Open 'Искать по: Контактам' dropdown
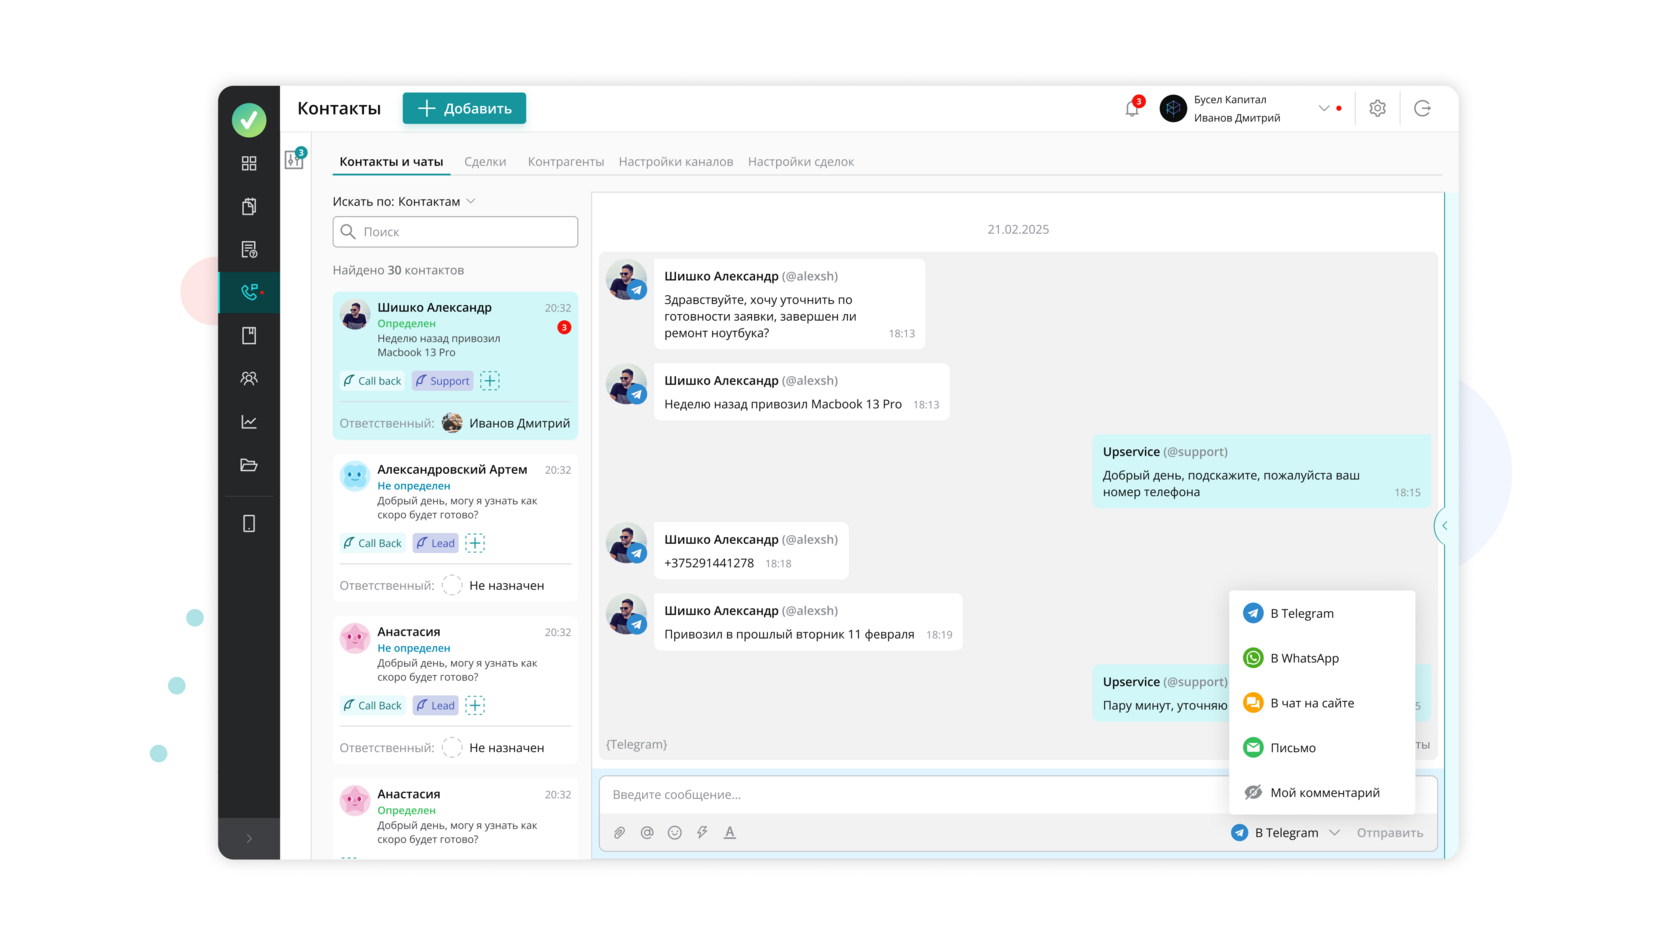Viewport: 1680px width, 945px height. tap(404, 201)
